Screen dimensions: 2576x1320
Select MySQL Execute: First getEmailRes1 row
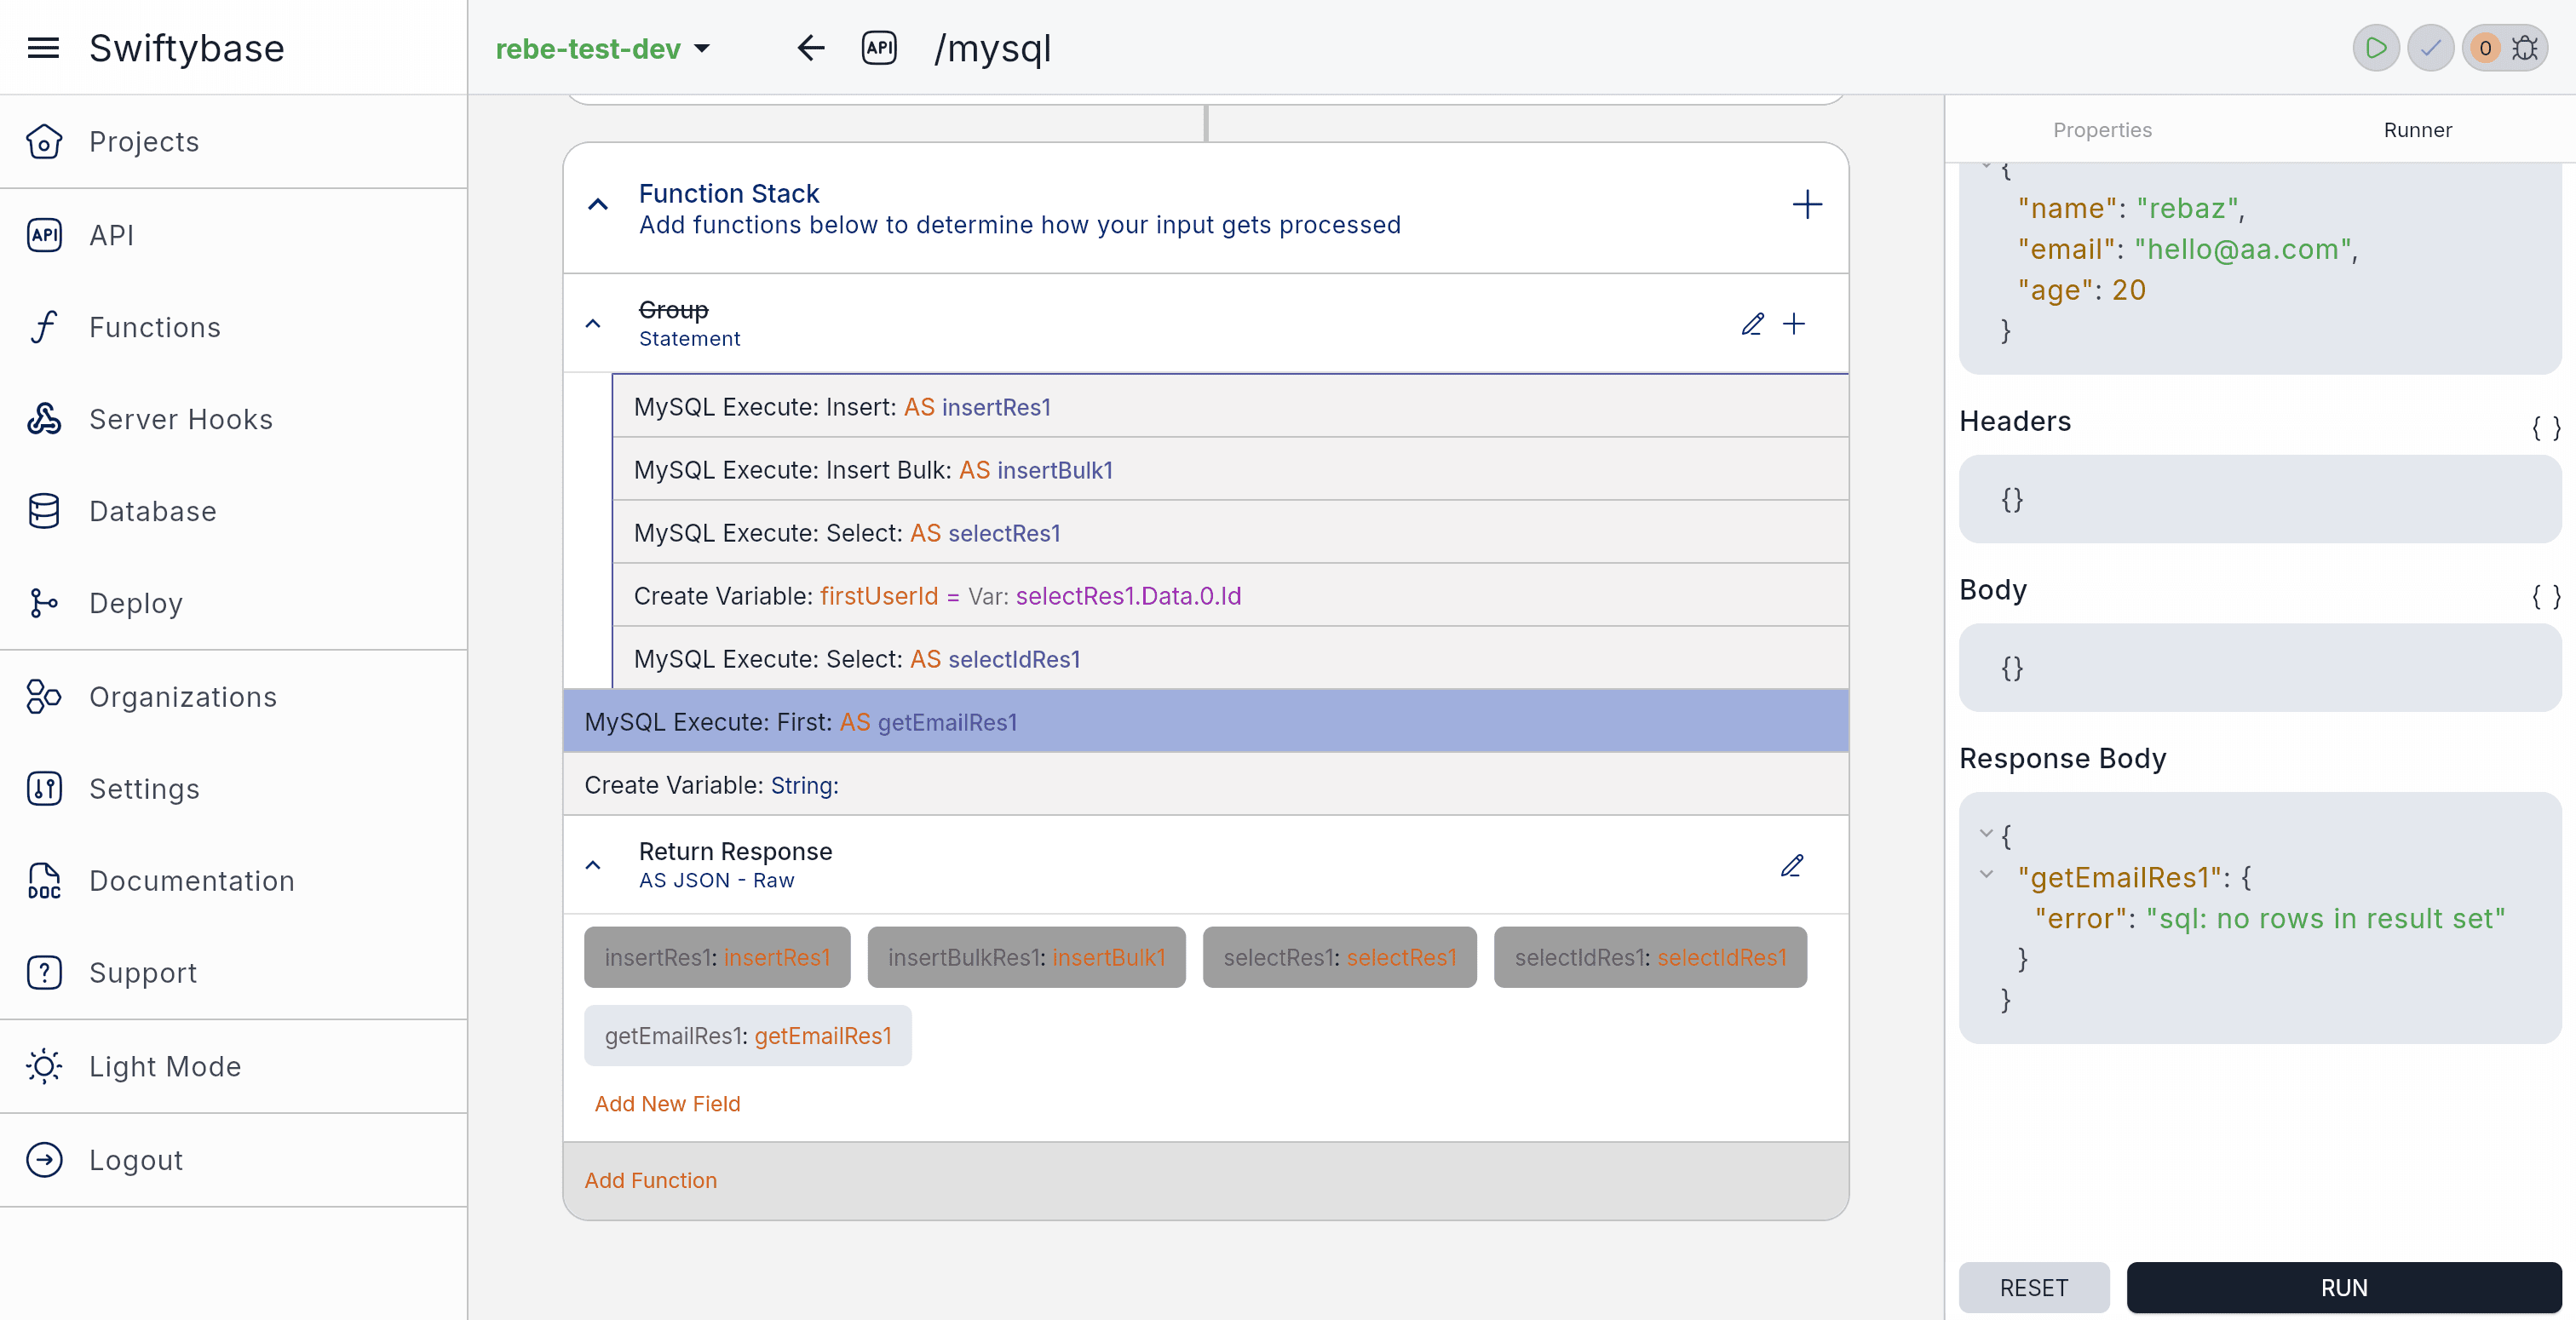tap(1205, 721)
